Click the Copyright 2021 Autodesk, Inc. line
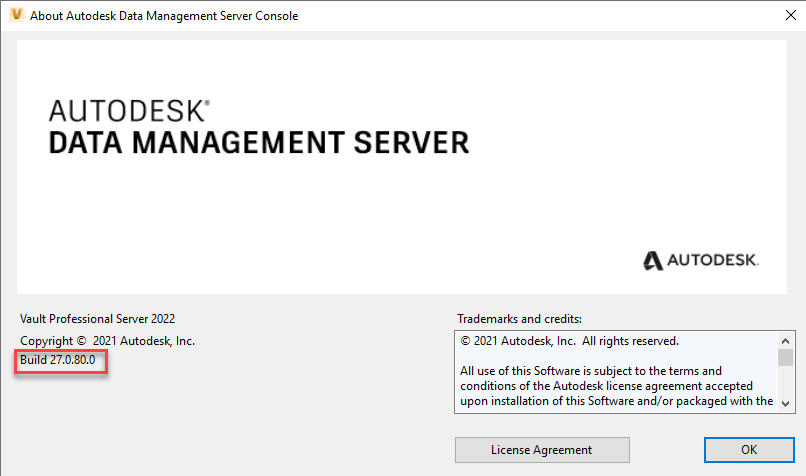Image resolution: width=806 pixels, height=476 pixels. (108, 340)
